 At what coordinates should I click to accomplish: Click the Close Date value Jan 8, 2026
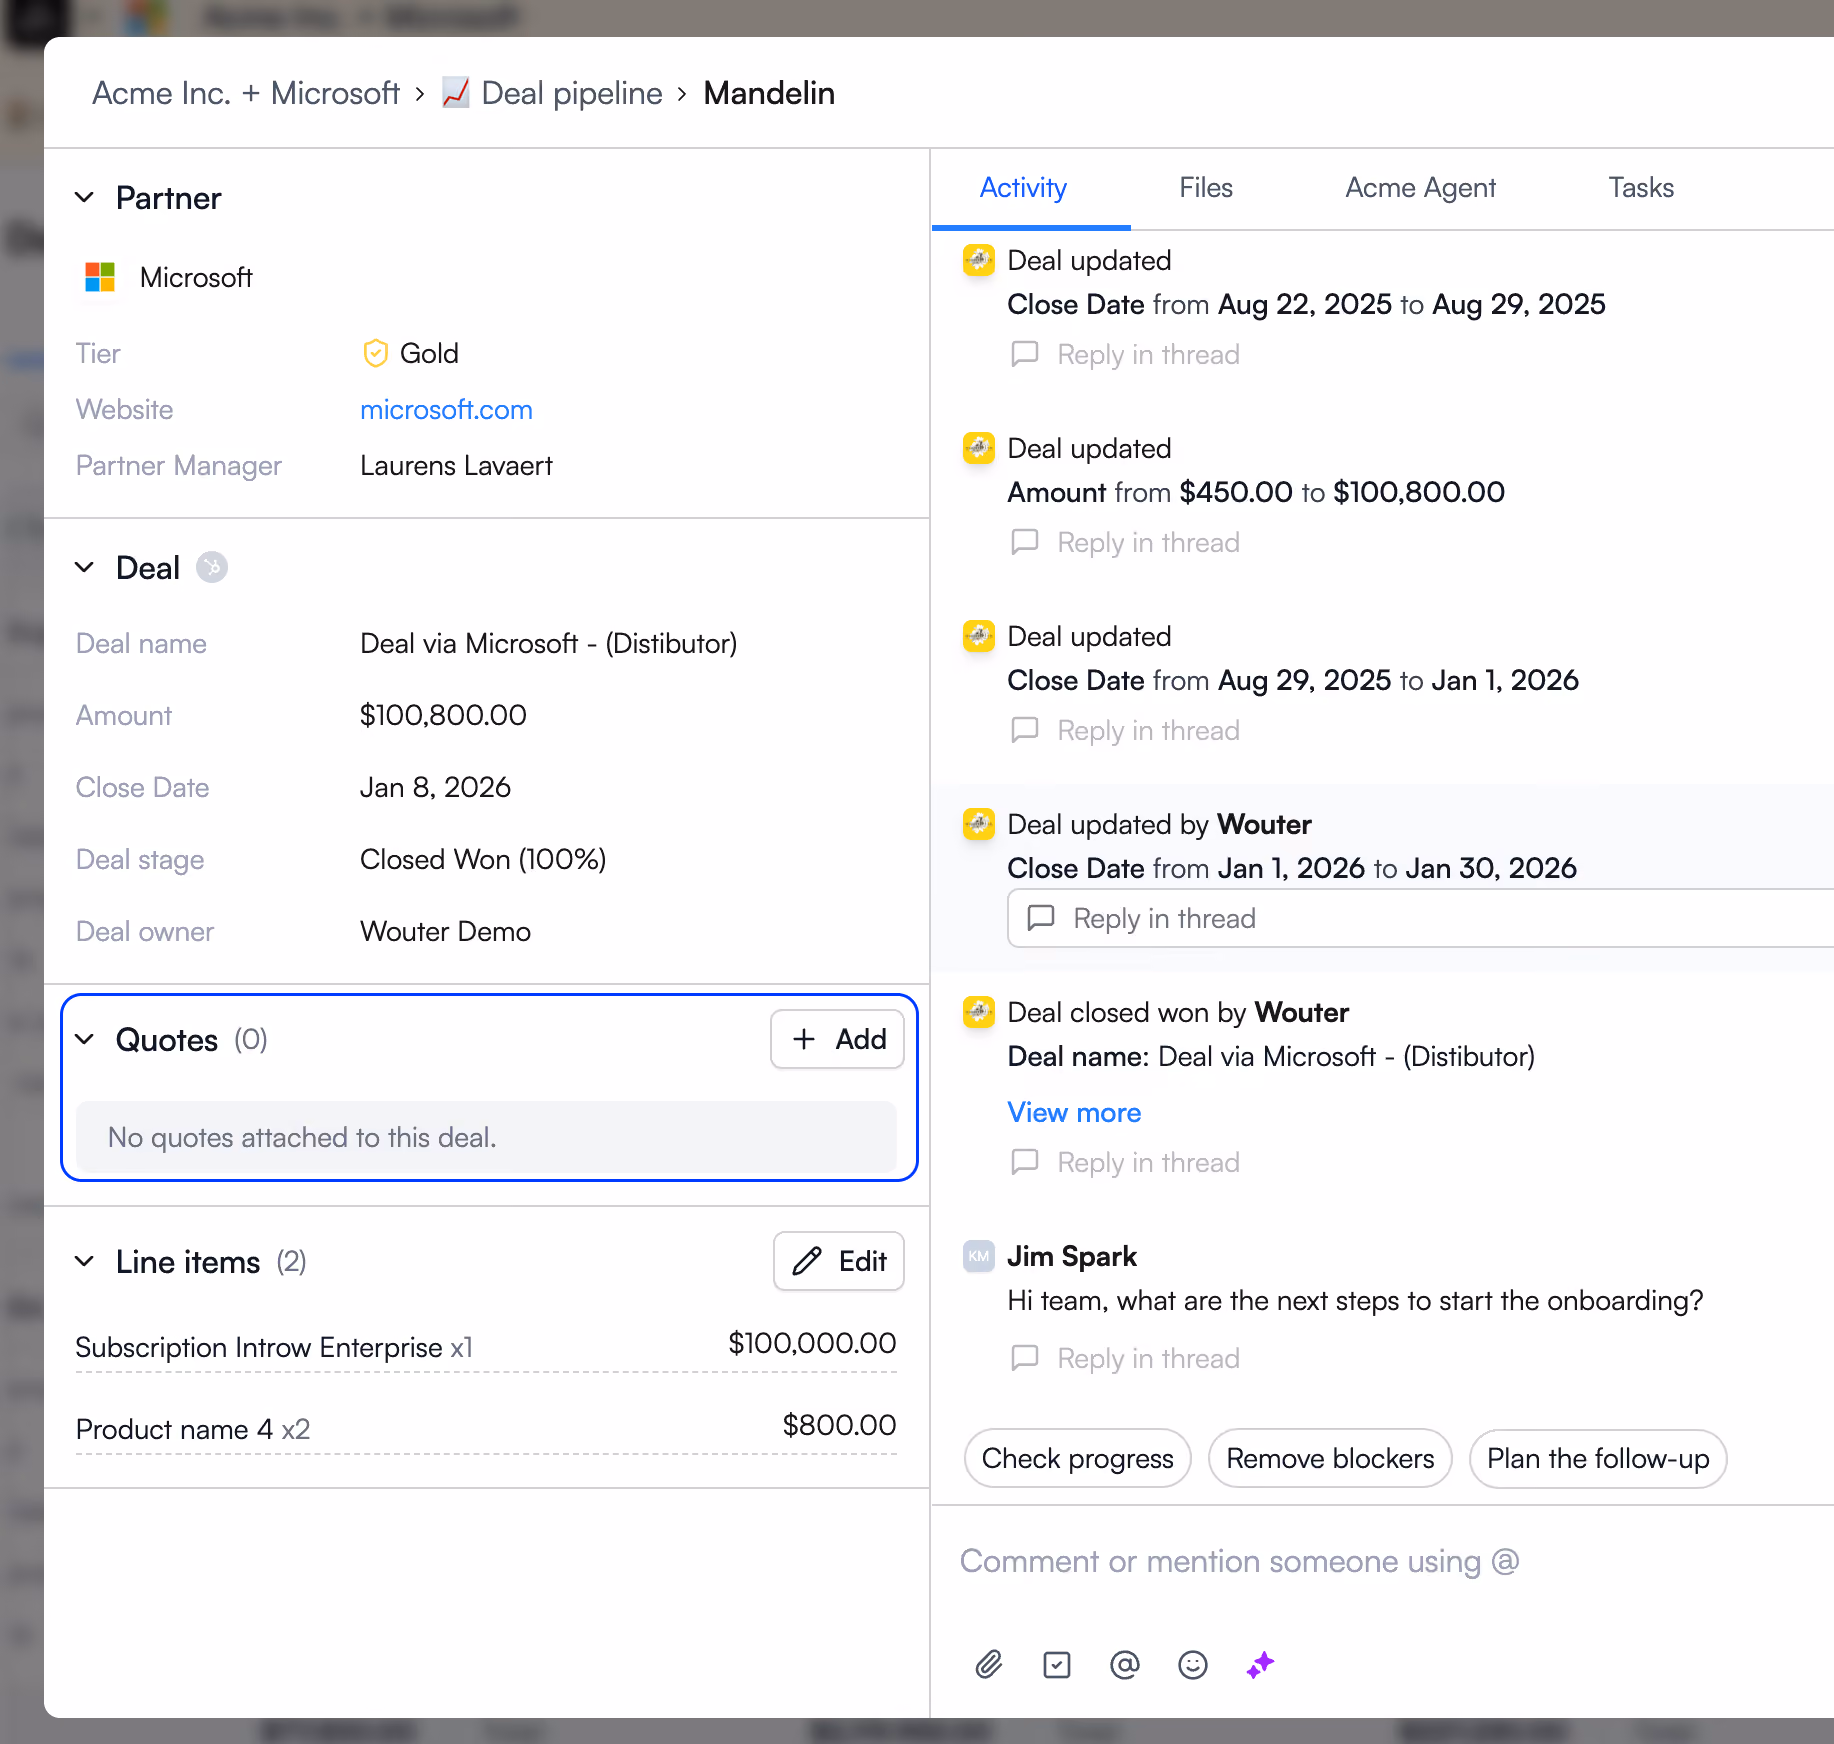(435, 788)
